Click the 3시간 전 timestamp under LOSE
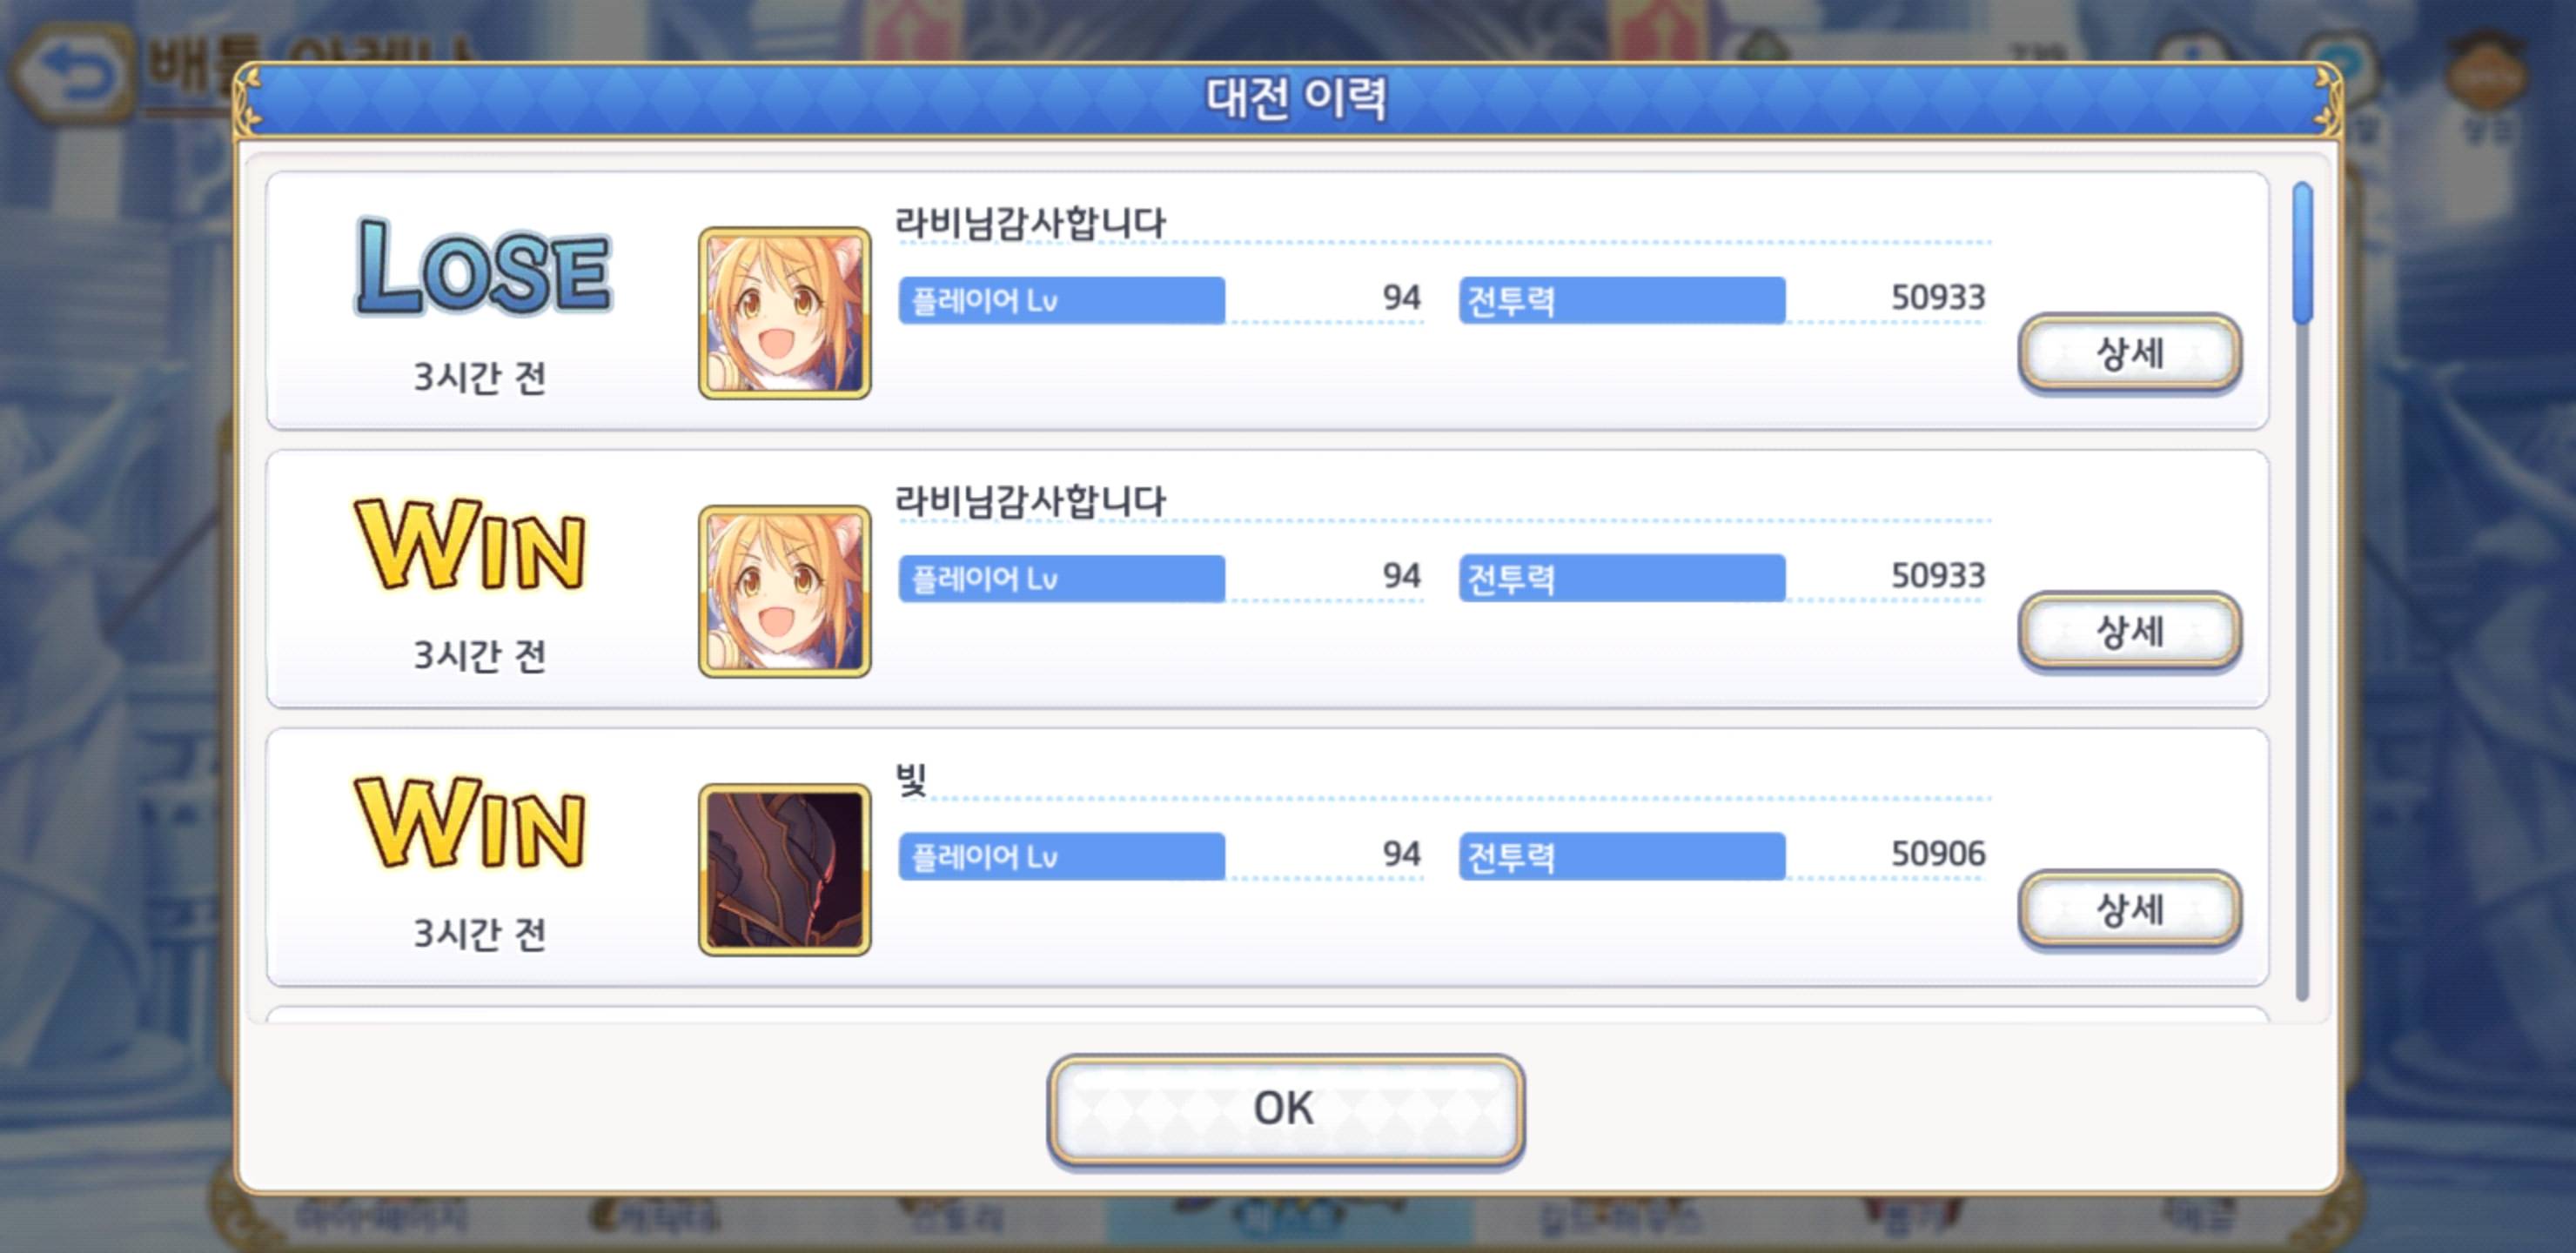This screenshot has height=1253, width=2576. coord(480,377)
